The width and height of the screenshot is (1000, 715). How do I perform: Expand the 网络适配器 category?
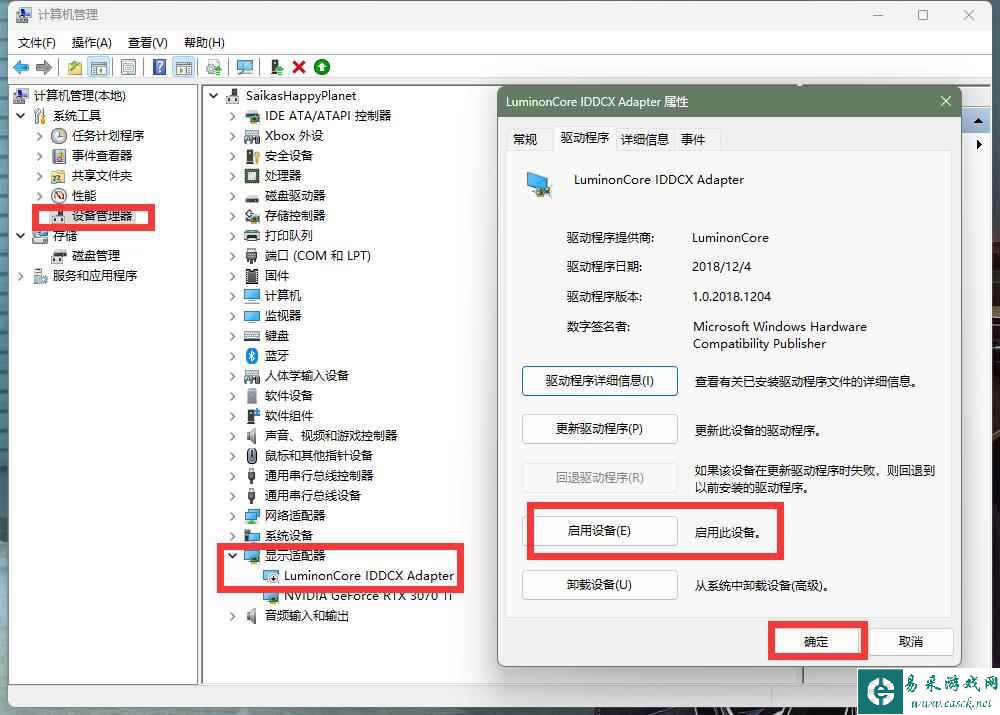coord(232,515)
